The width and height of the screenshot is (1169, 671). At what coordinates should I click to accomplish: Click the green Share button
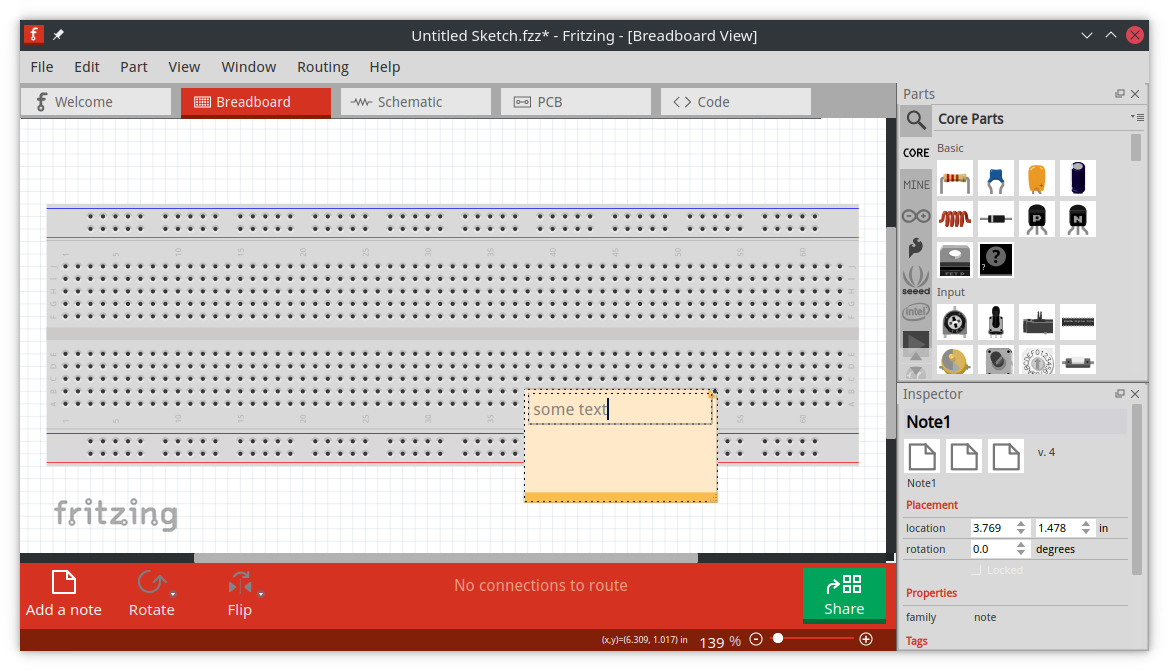tap(844, 595)
